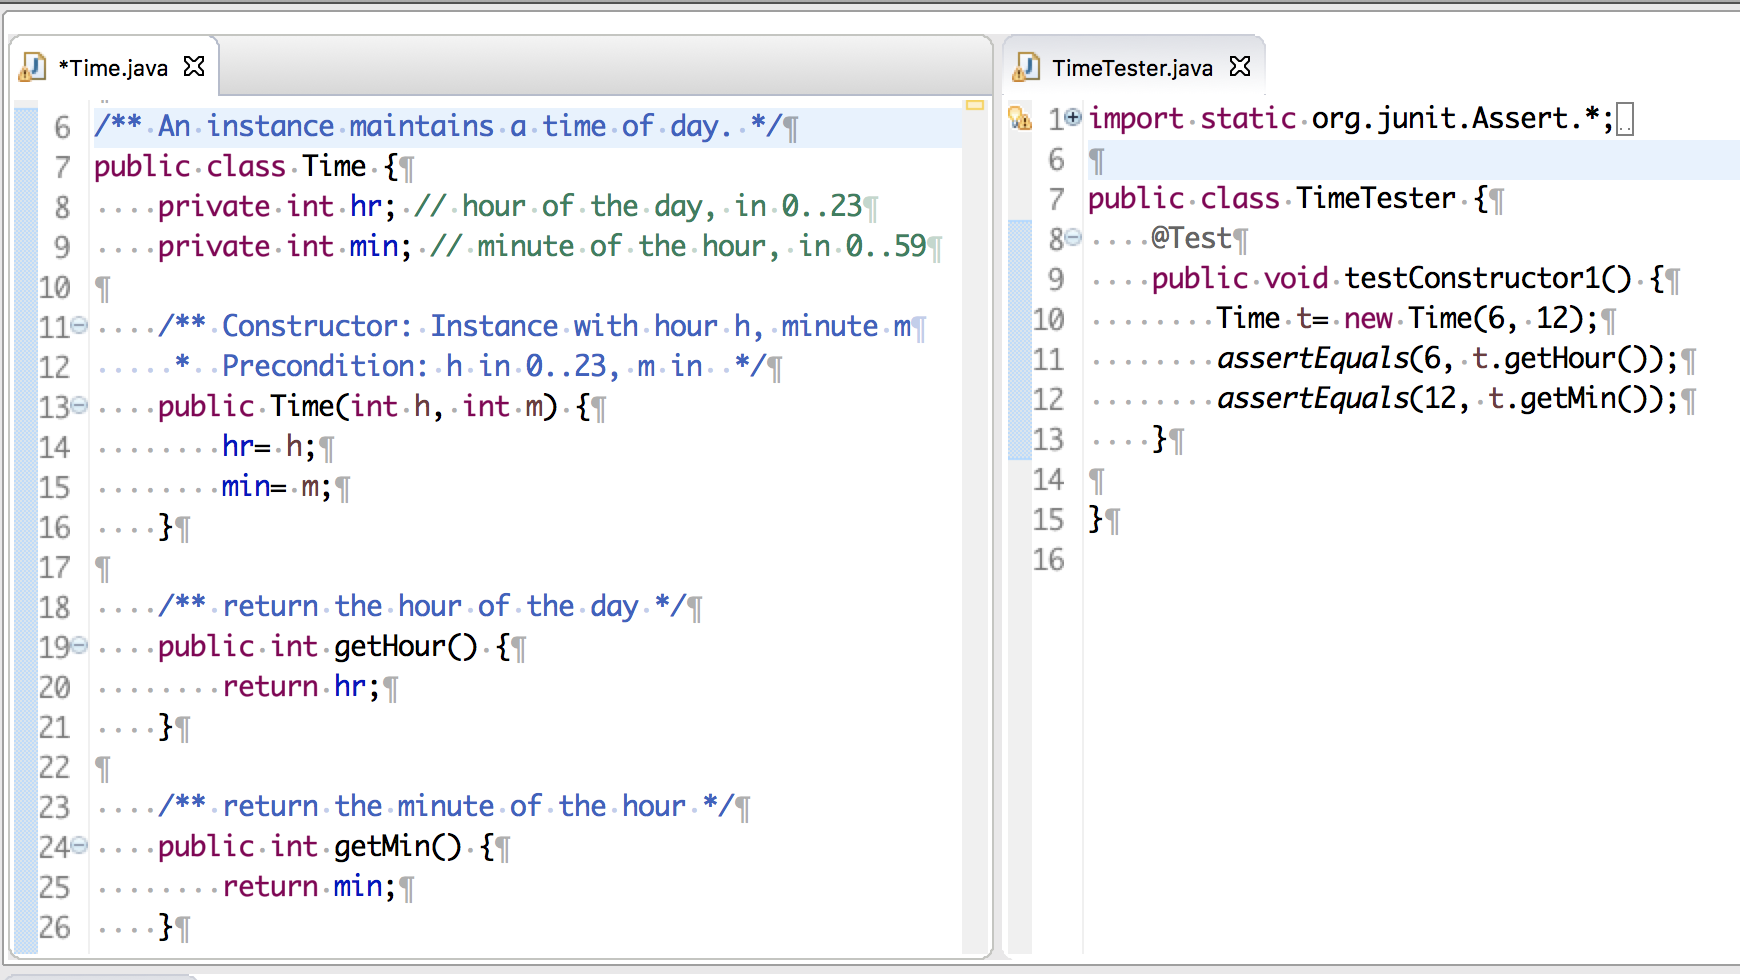This screenshot has width=1740, height=980.
Task: Click the Java file icon on the Time.java tab
Action: point(34,67)
